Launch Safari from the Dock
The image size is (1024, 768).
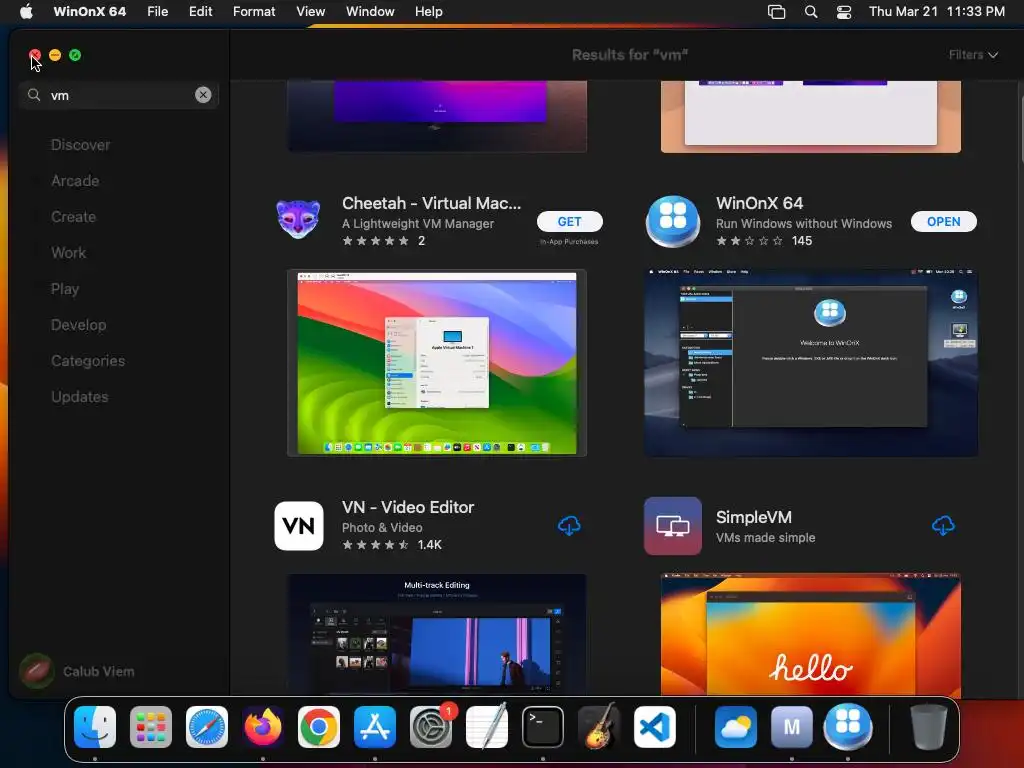207,727
